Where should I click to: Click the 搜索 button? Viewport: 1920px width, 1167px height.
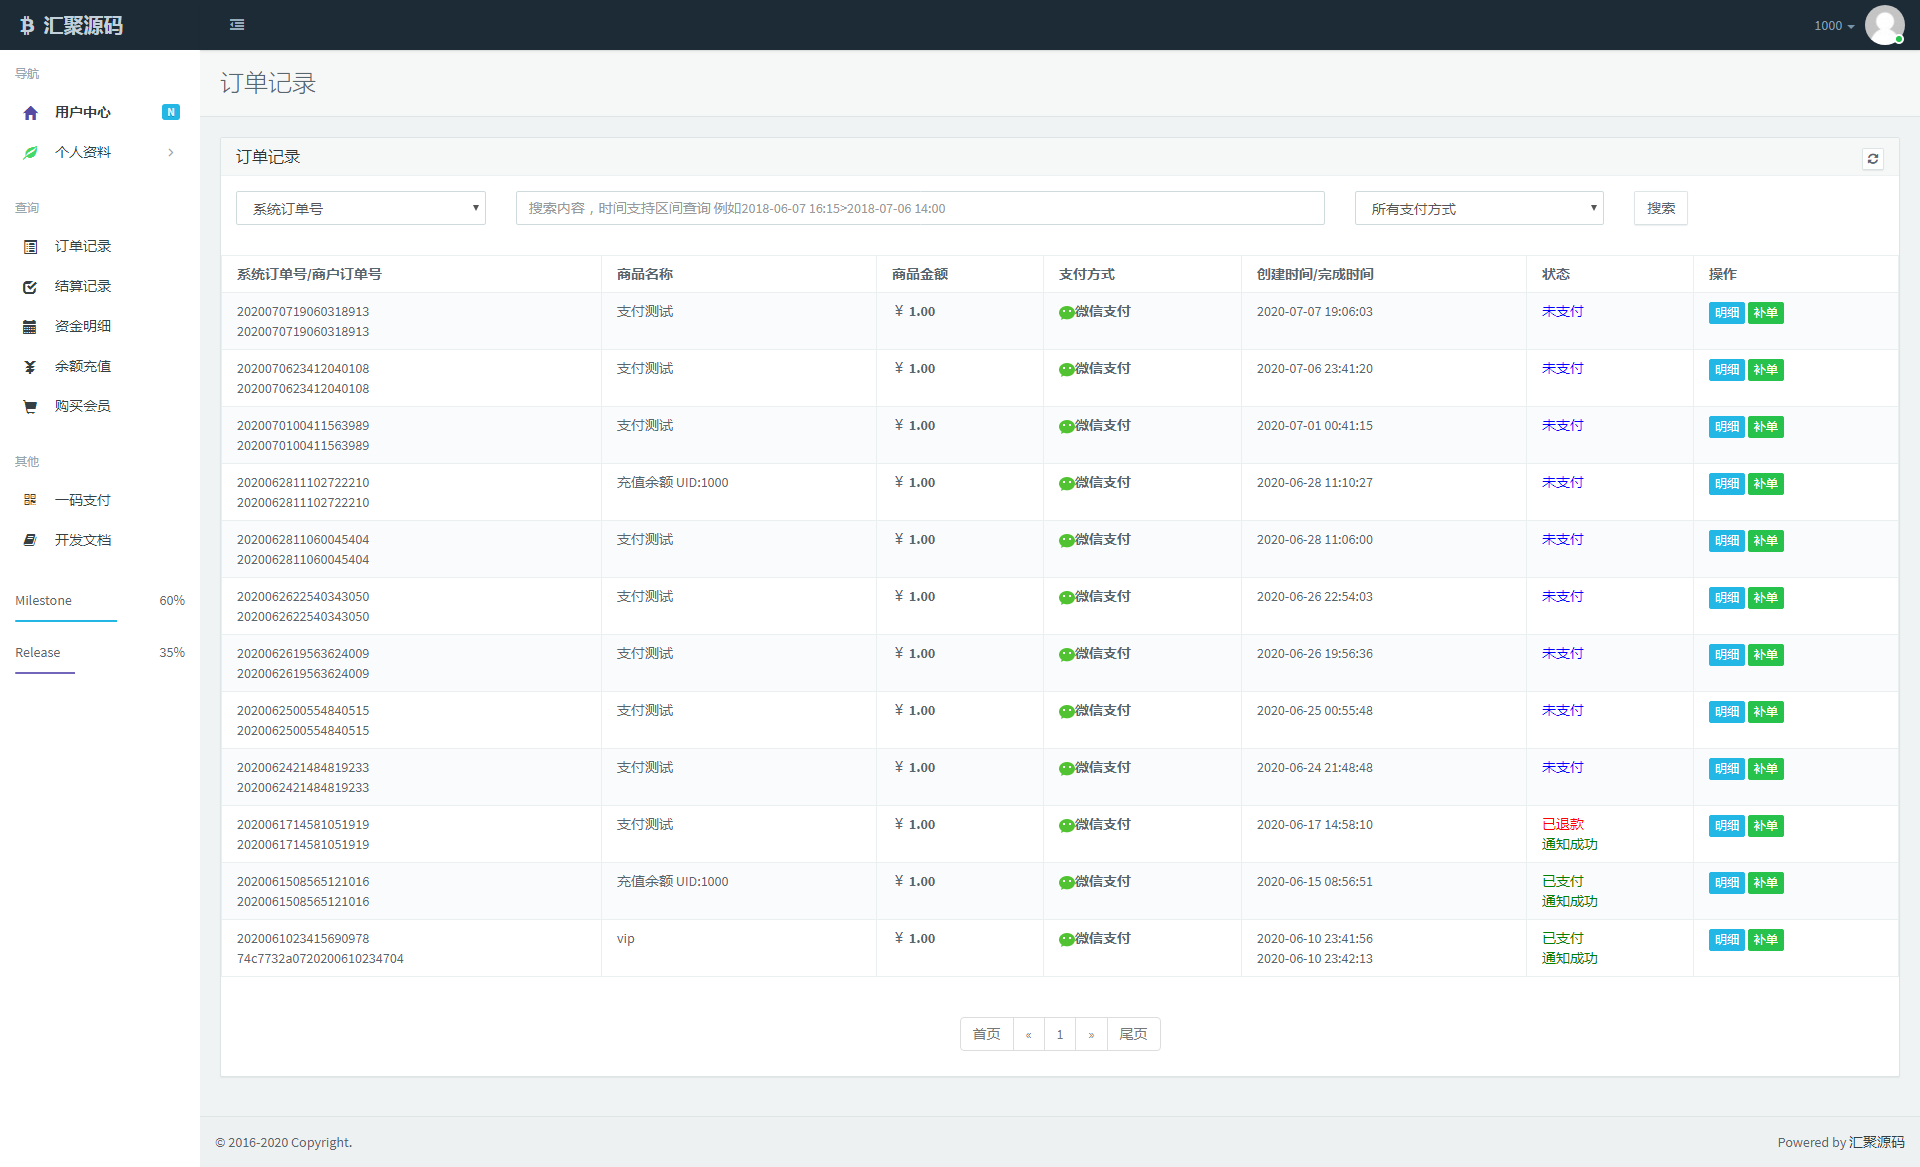[x=1660, y=209]
